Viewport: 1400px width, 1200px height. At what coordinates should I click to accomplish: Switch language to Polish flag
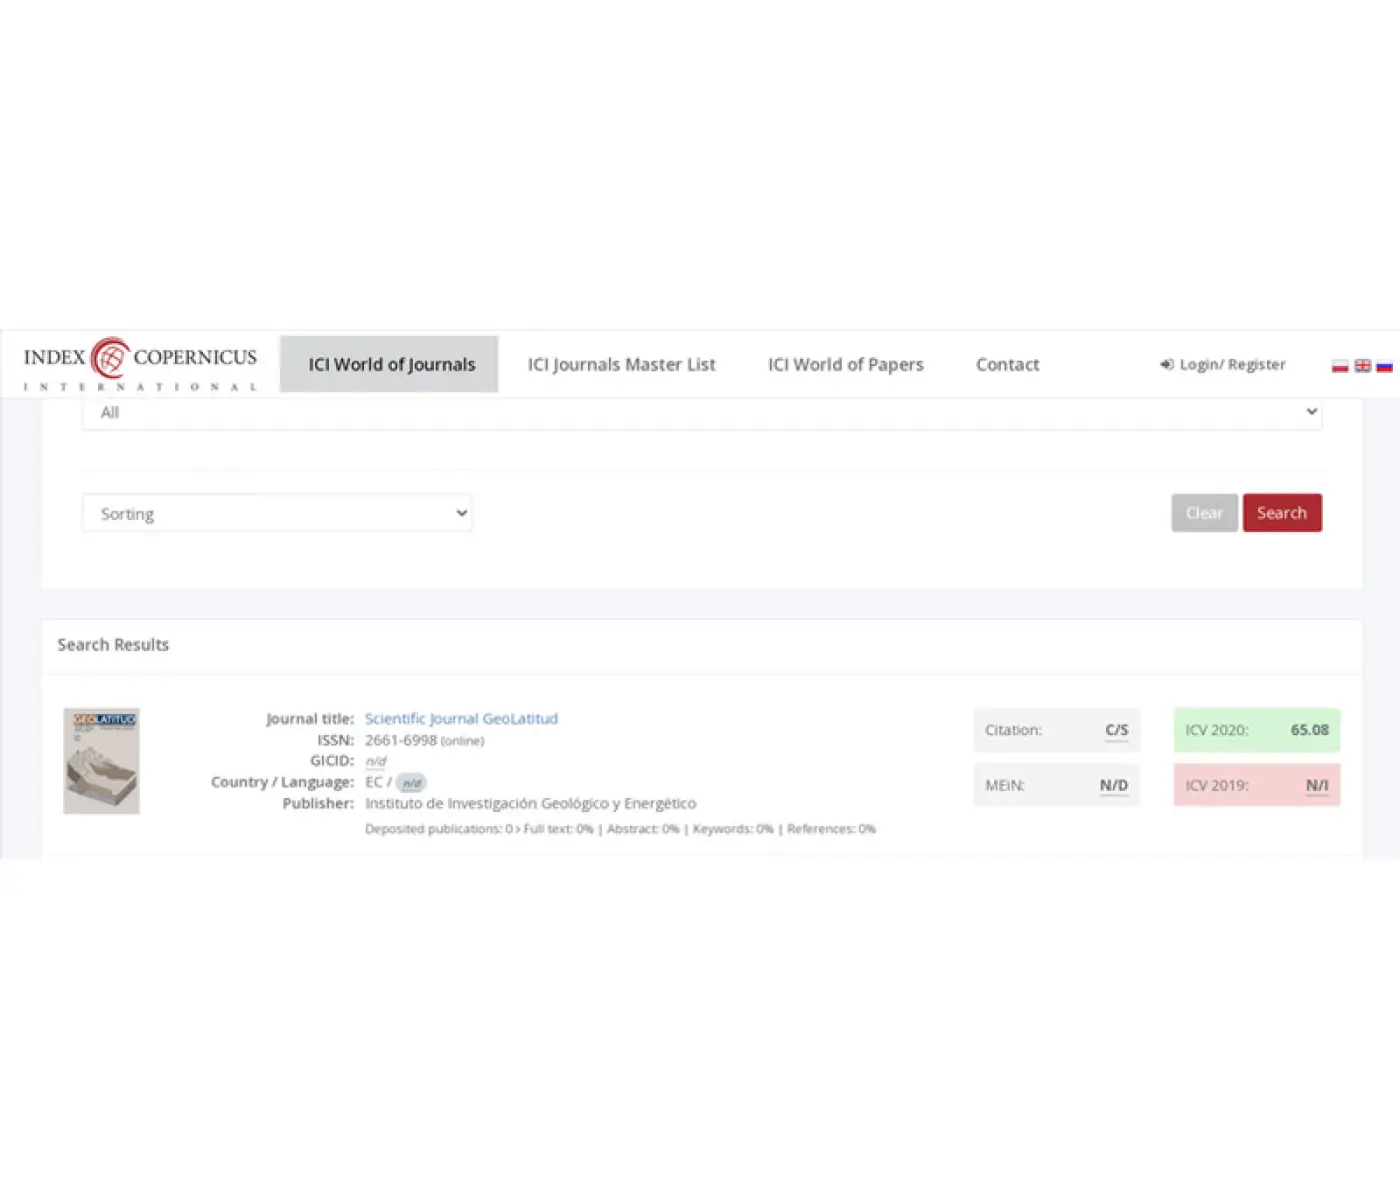[x=1340, y=366]
